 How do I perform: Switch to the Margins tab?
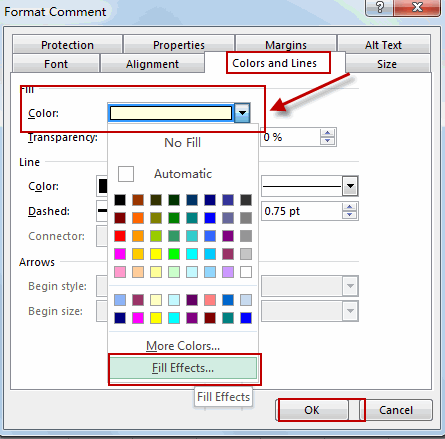(286, 45)
